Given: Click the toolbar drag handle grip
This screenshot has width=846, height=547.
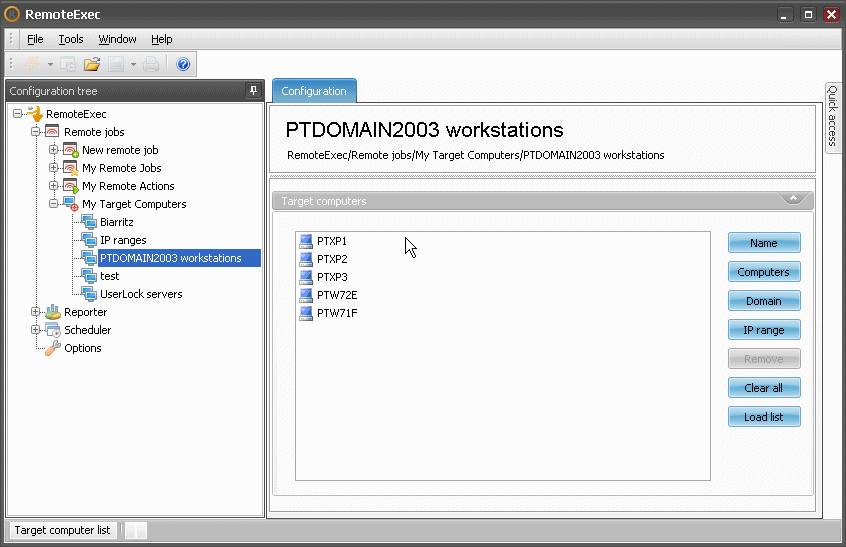Looking at the screenshot, I should click(x=11, y=64).
